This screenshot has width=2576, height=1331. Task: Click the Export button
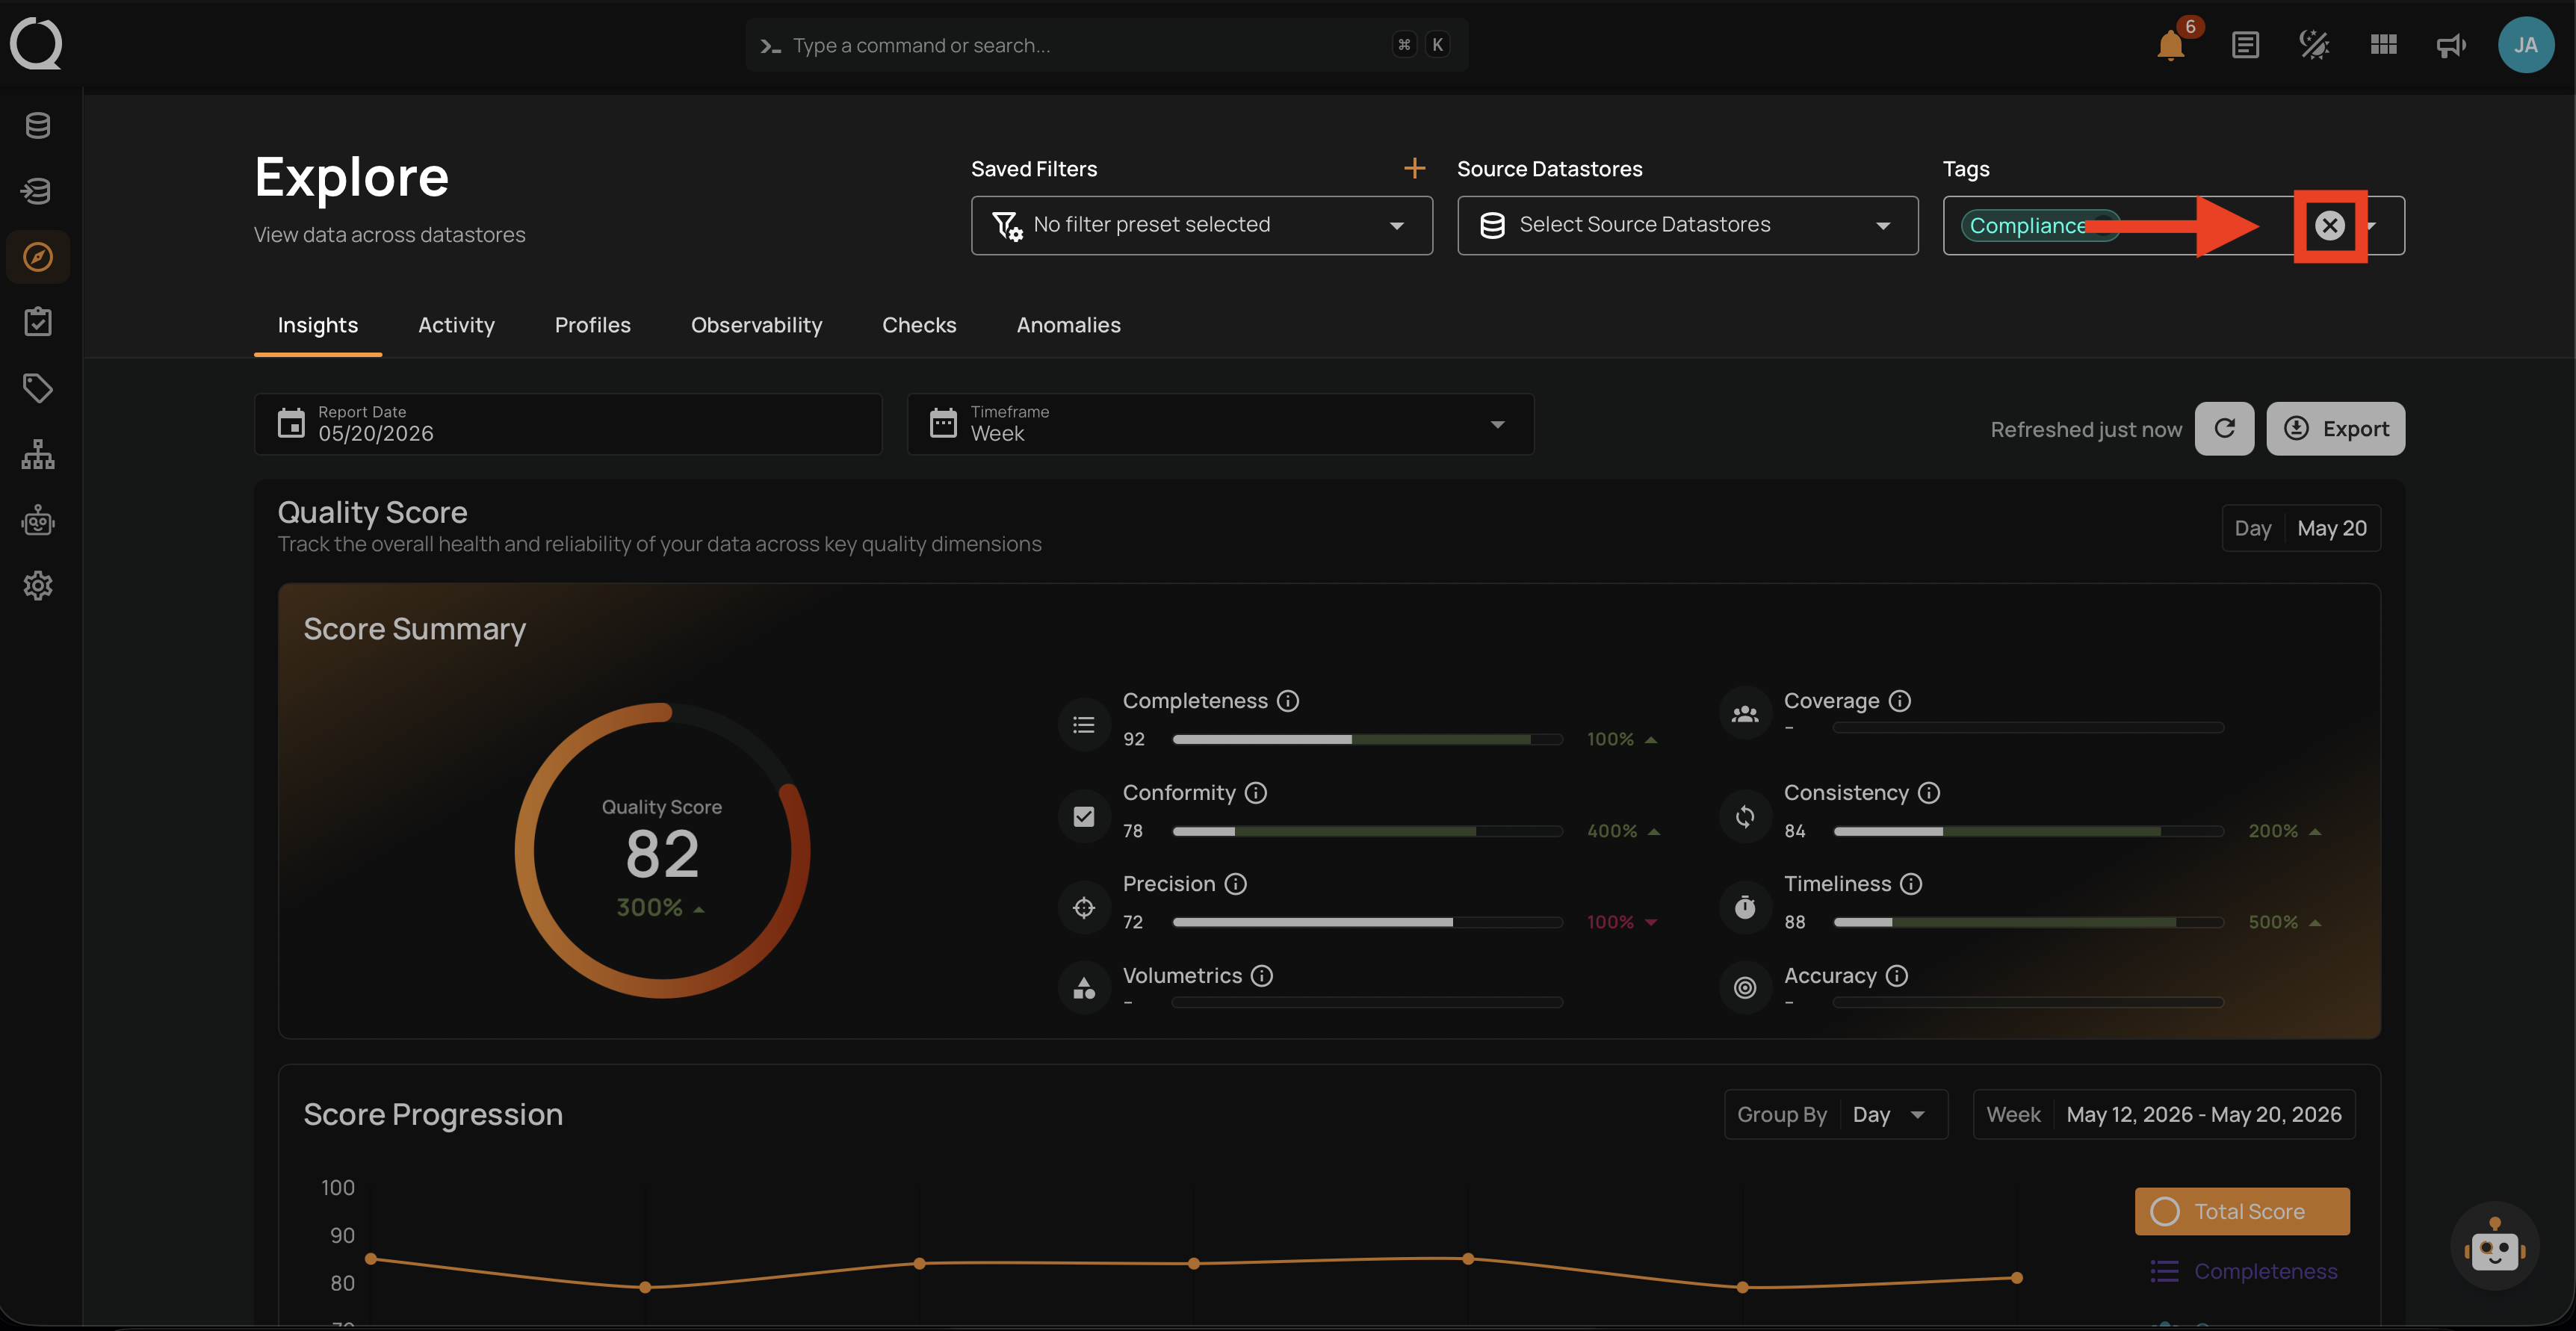point(2335,429)
